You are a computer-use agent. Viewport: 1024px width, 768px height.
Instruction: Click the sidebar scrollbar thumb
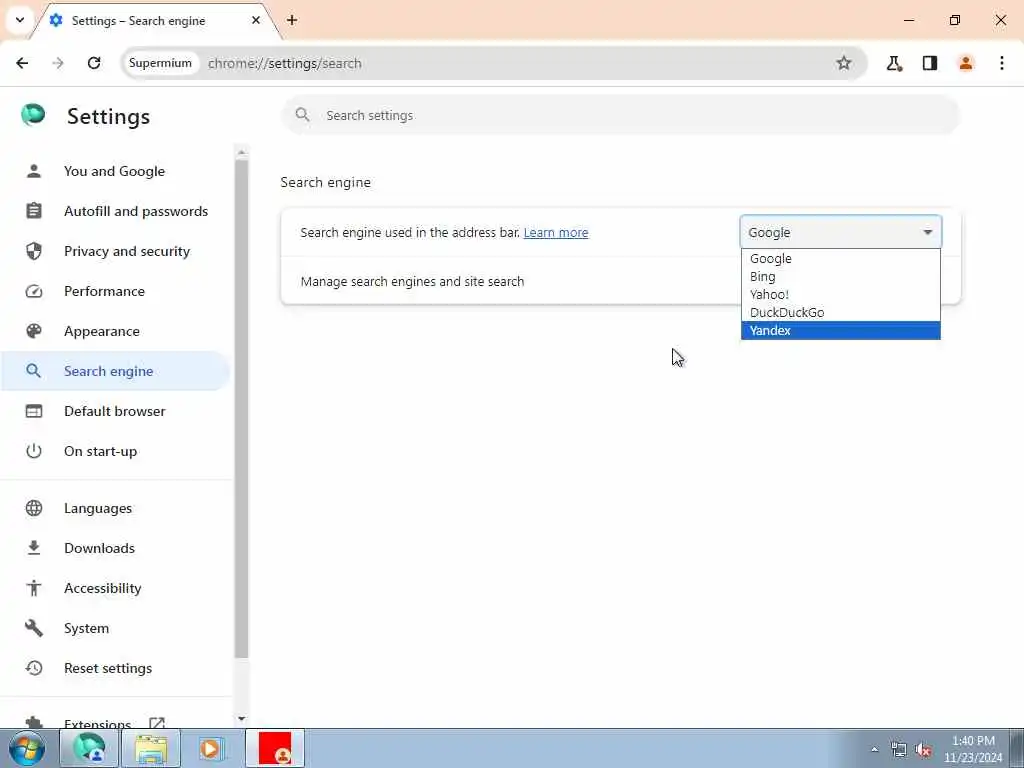242,409
